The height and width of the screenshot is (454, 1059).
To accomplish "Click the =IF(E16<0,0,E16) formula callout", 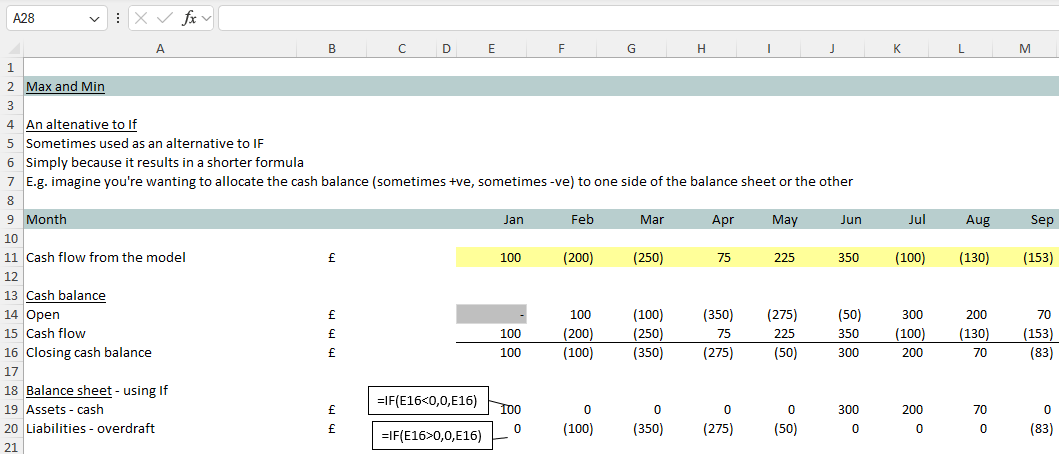I will (x=429, y=401).
